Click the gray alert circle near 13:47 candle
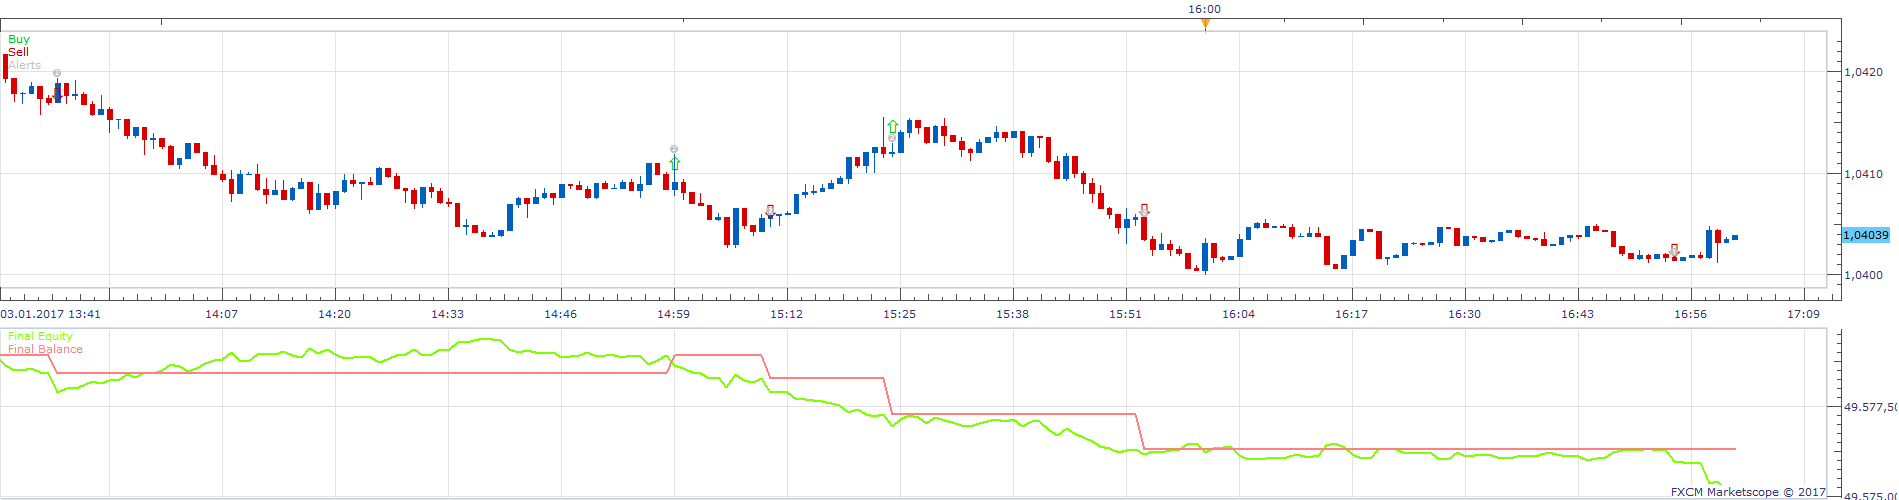Screen dimensions: 1899x500 point(57,73)
